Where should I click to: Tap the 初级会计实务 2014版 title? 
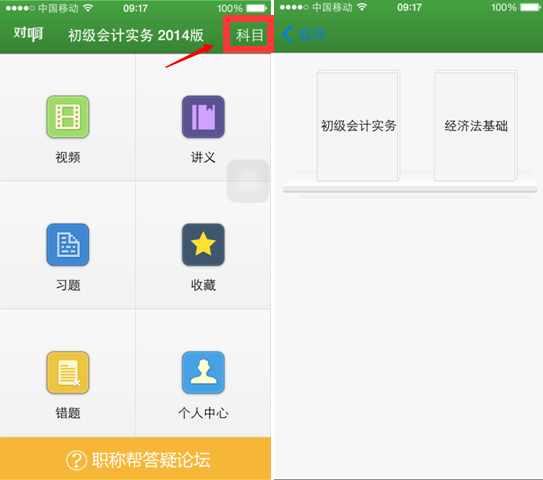[136, 35]
